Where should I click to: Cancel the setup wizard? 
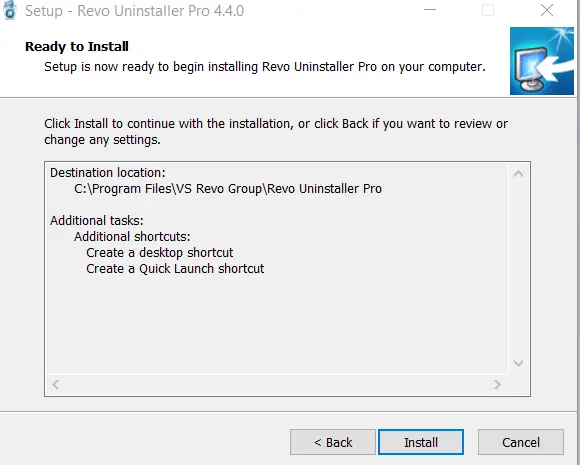coord(521,442)
